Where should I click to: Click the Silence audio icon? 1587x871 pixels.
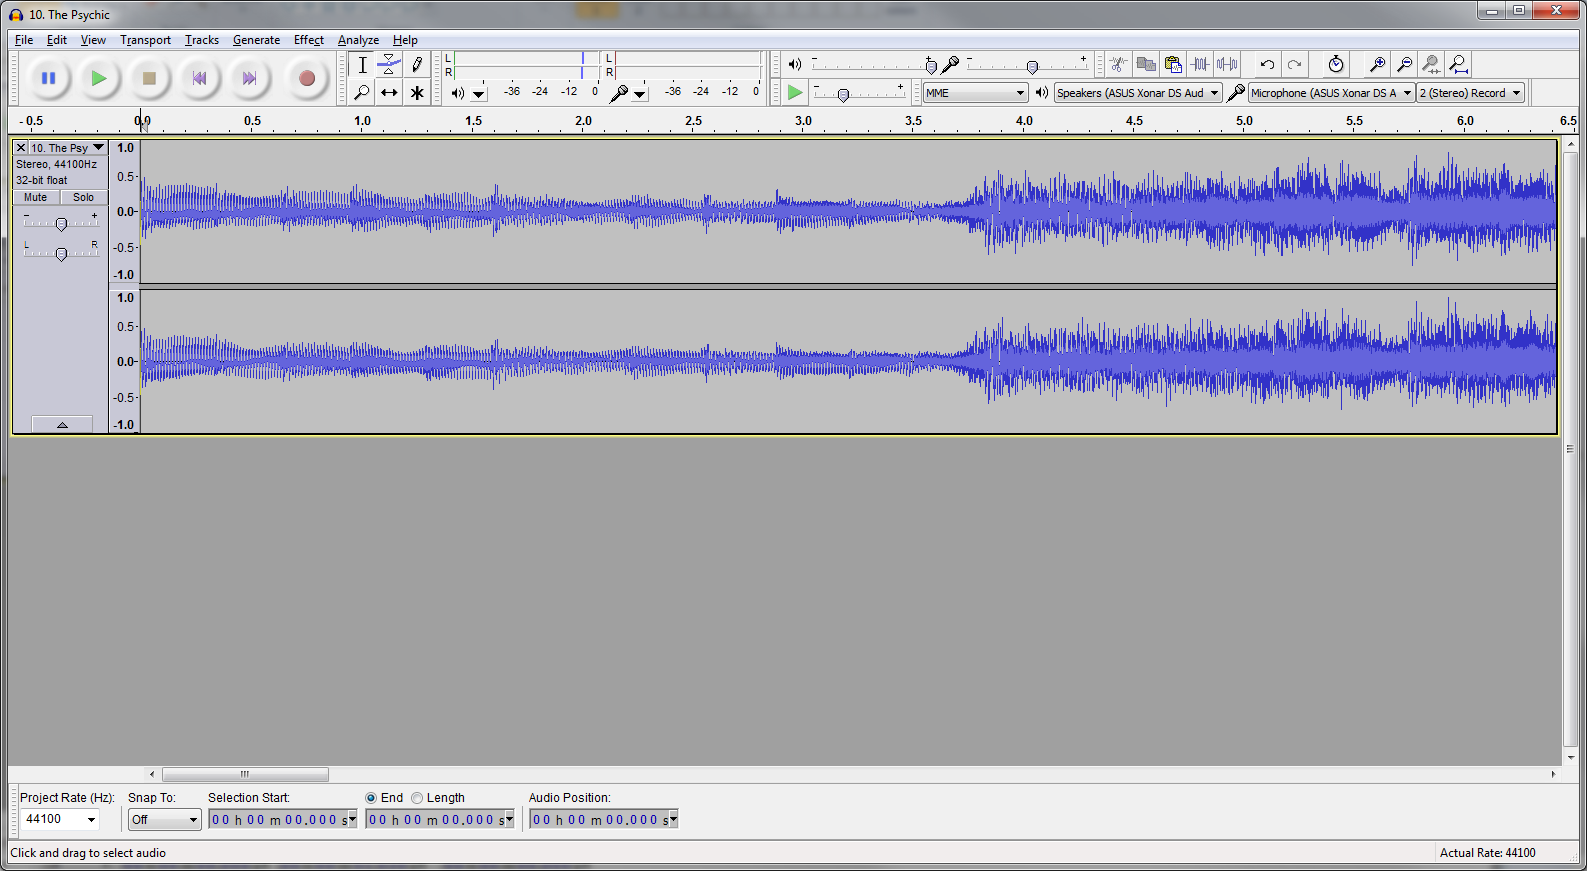point(1227,64)
